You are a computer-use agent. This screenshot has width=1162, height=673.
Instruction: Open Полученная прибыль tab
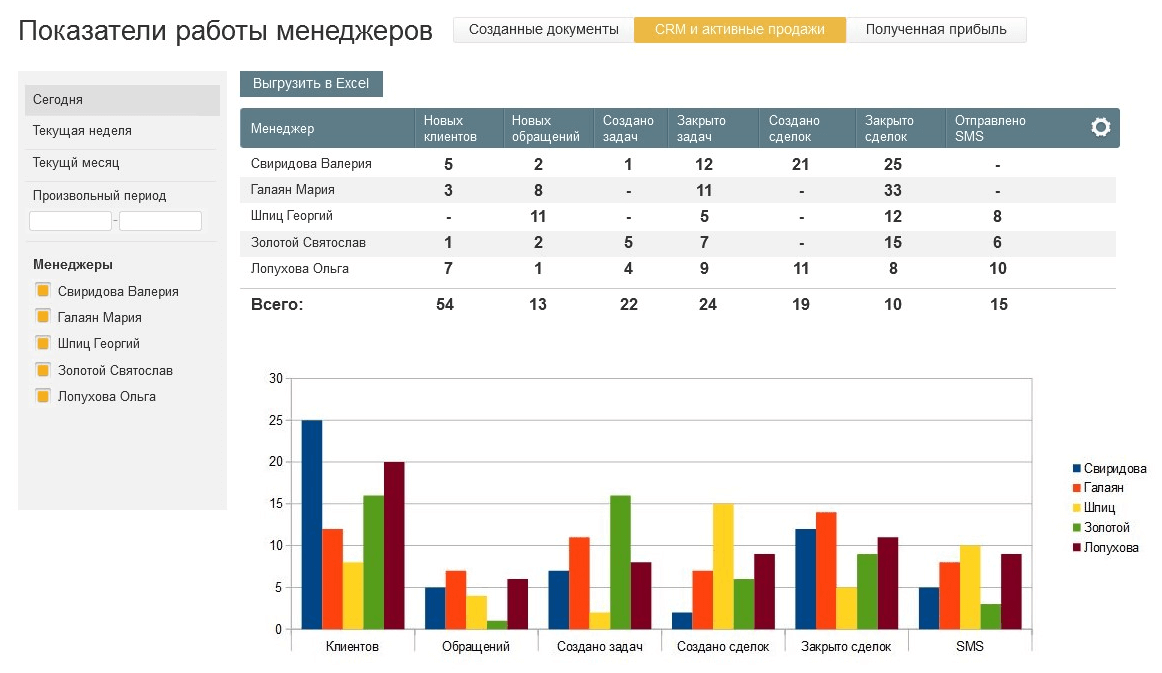(935, 30)
